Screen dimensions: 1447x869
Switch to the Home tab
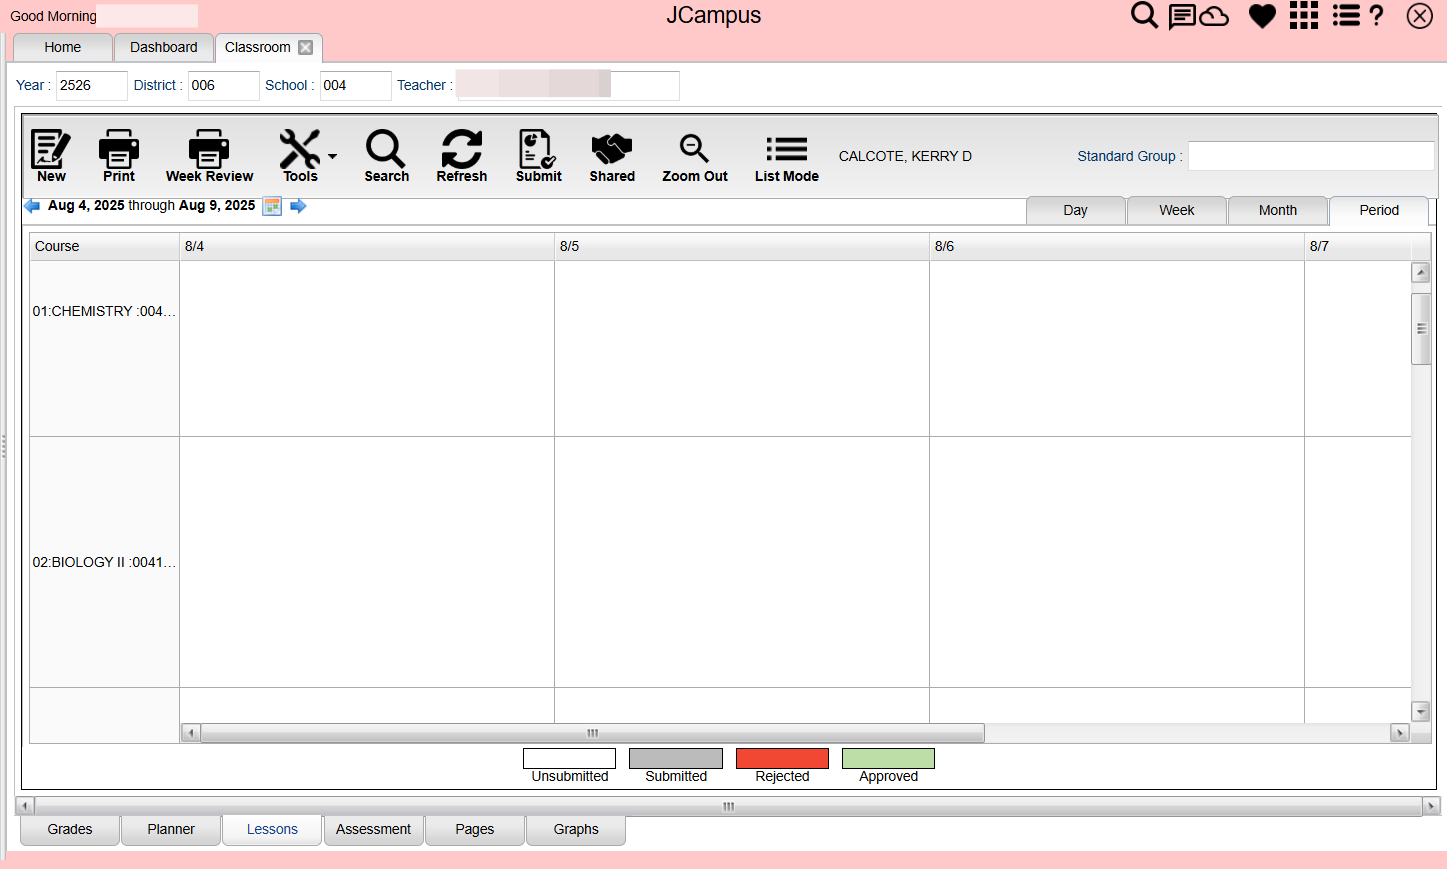62,47
